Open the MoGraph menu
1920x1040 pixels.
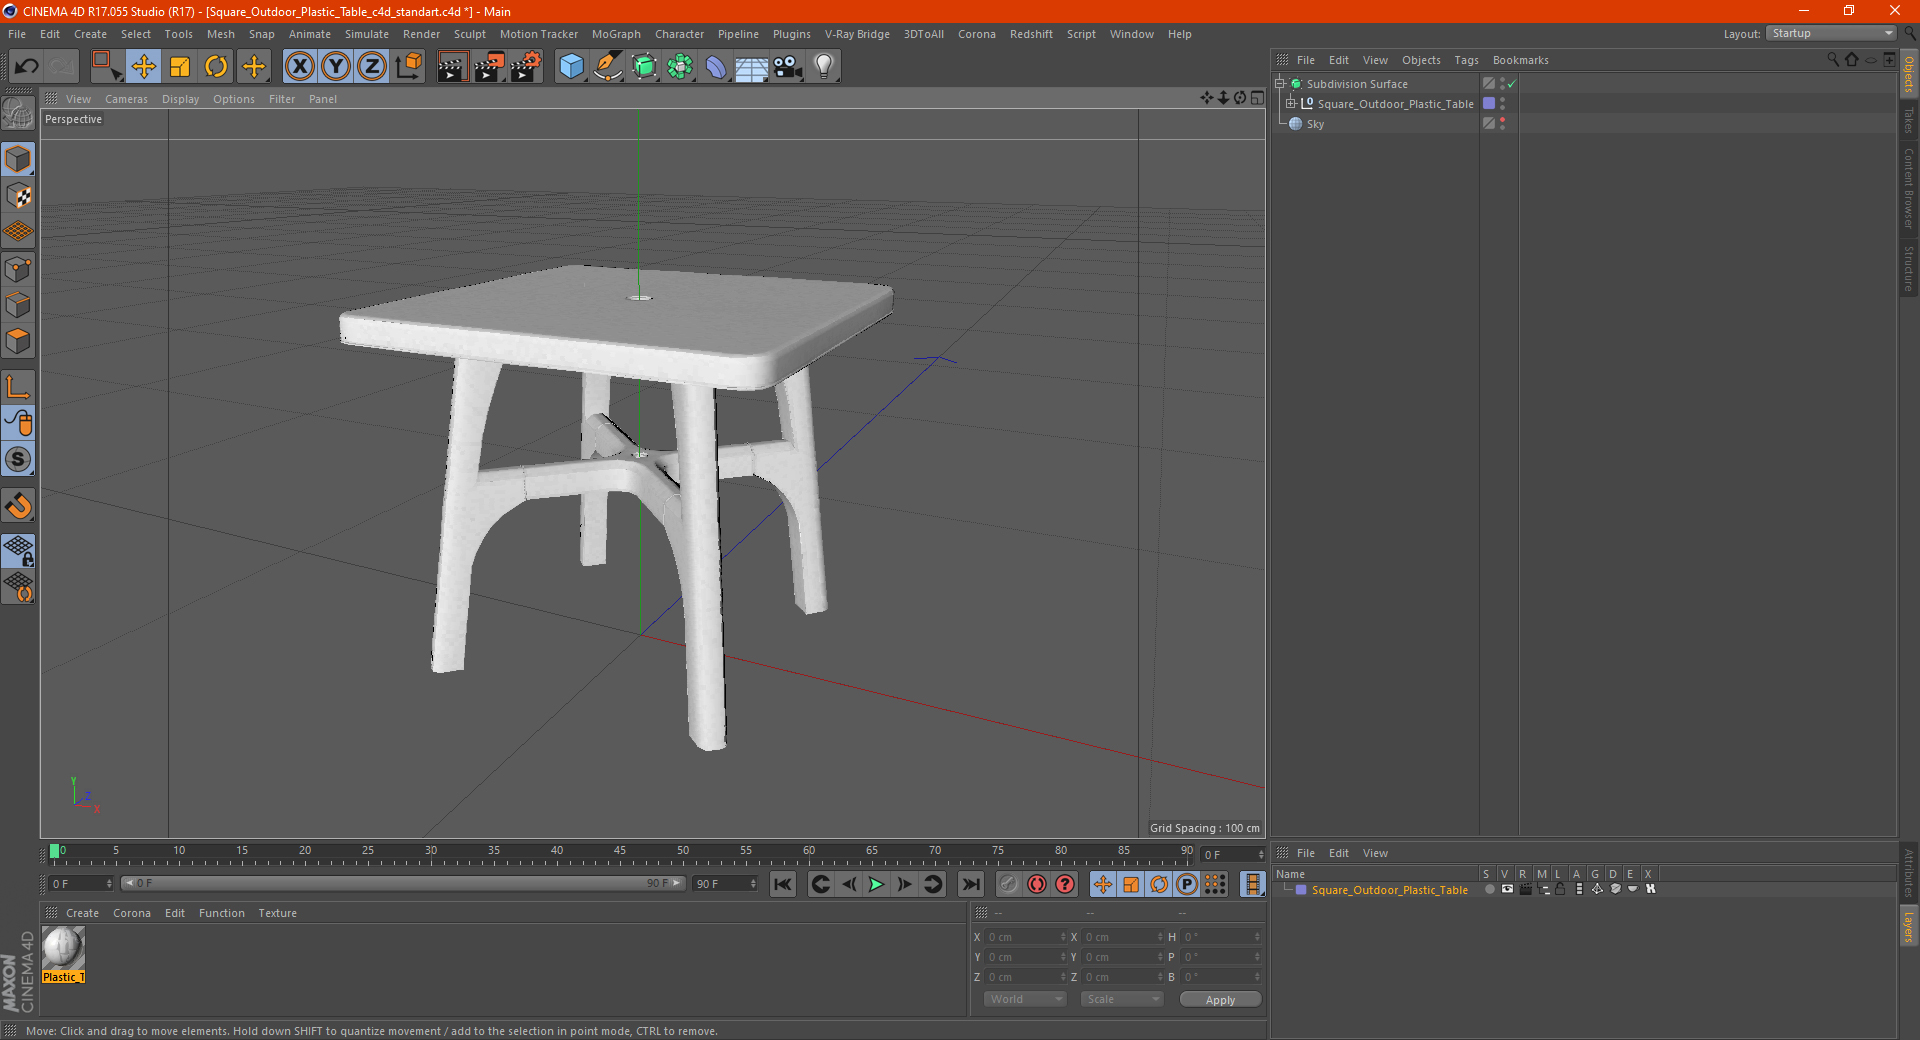point(616,34)
